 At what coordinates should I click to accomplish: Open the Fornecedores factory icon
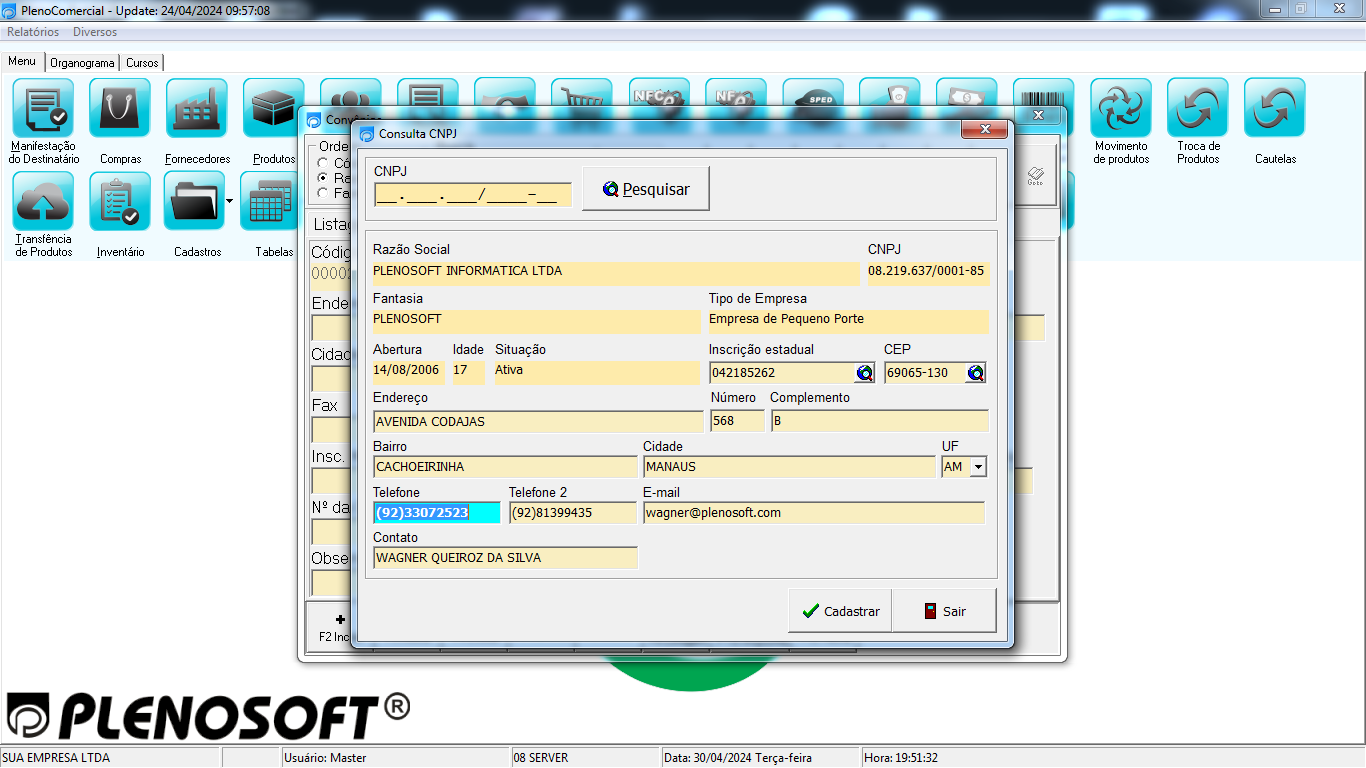tap(197, 108)
